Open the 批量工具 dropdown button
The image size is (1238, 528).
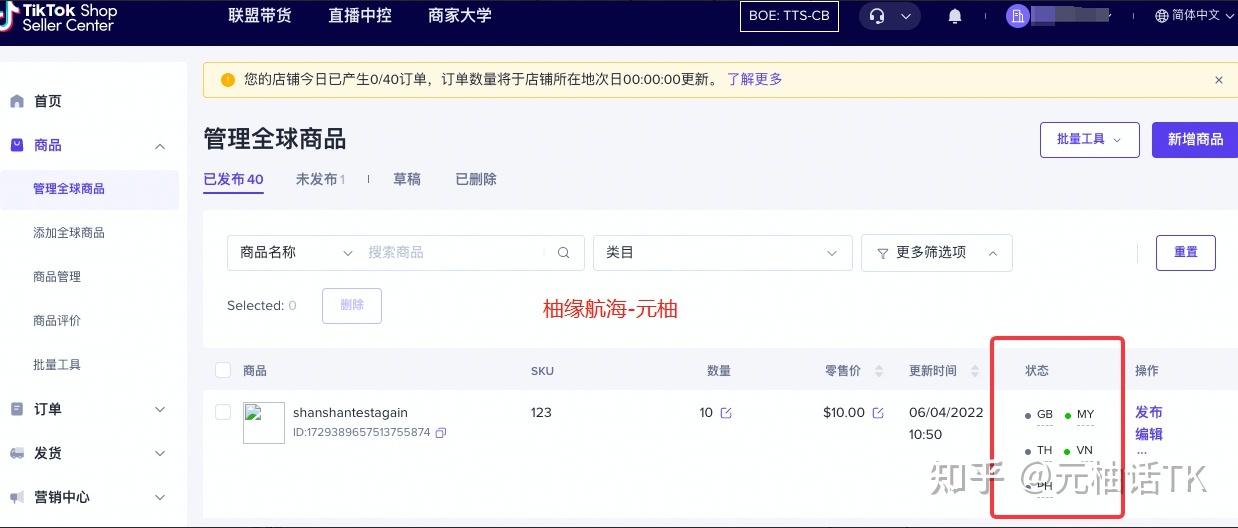[1090, 139]
